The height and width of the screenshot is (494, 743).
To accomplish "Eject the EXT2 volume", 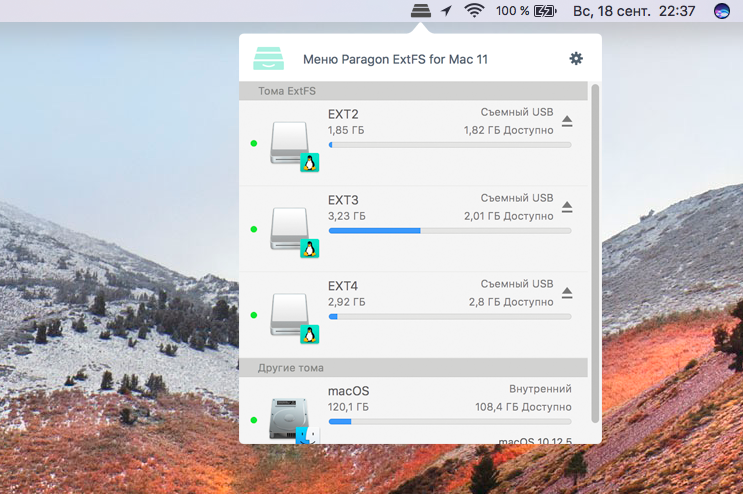I will point(567,121).
